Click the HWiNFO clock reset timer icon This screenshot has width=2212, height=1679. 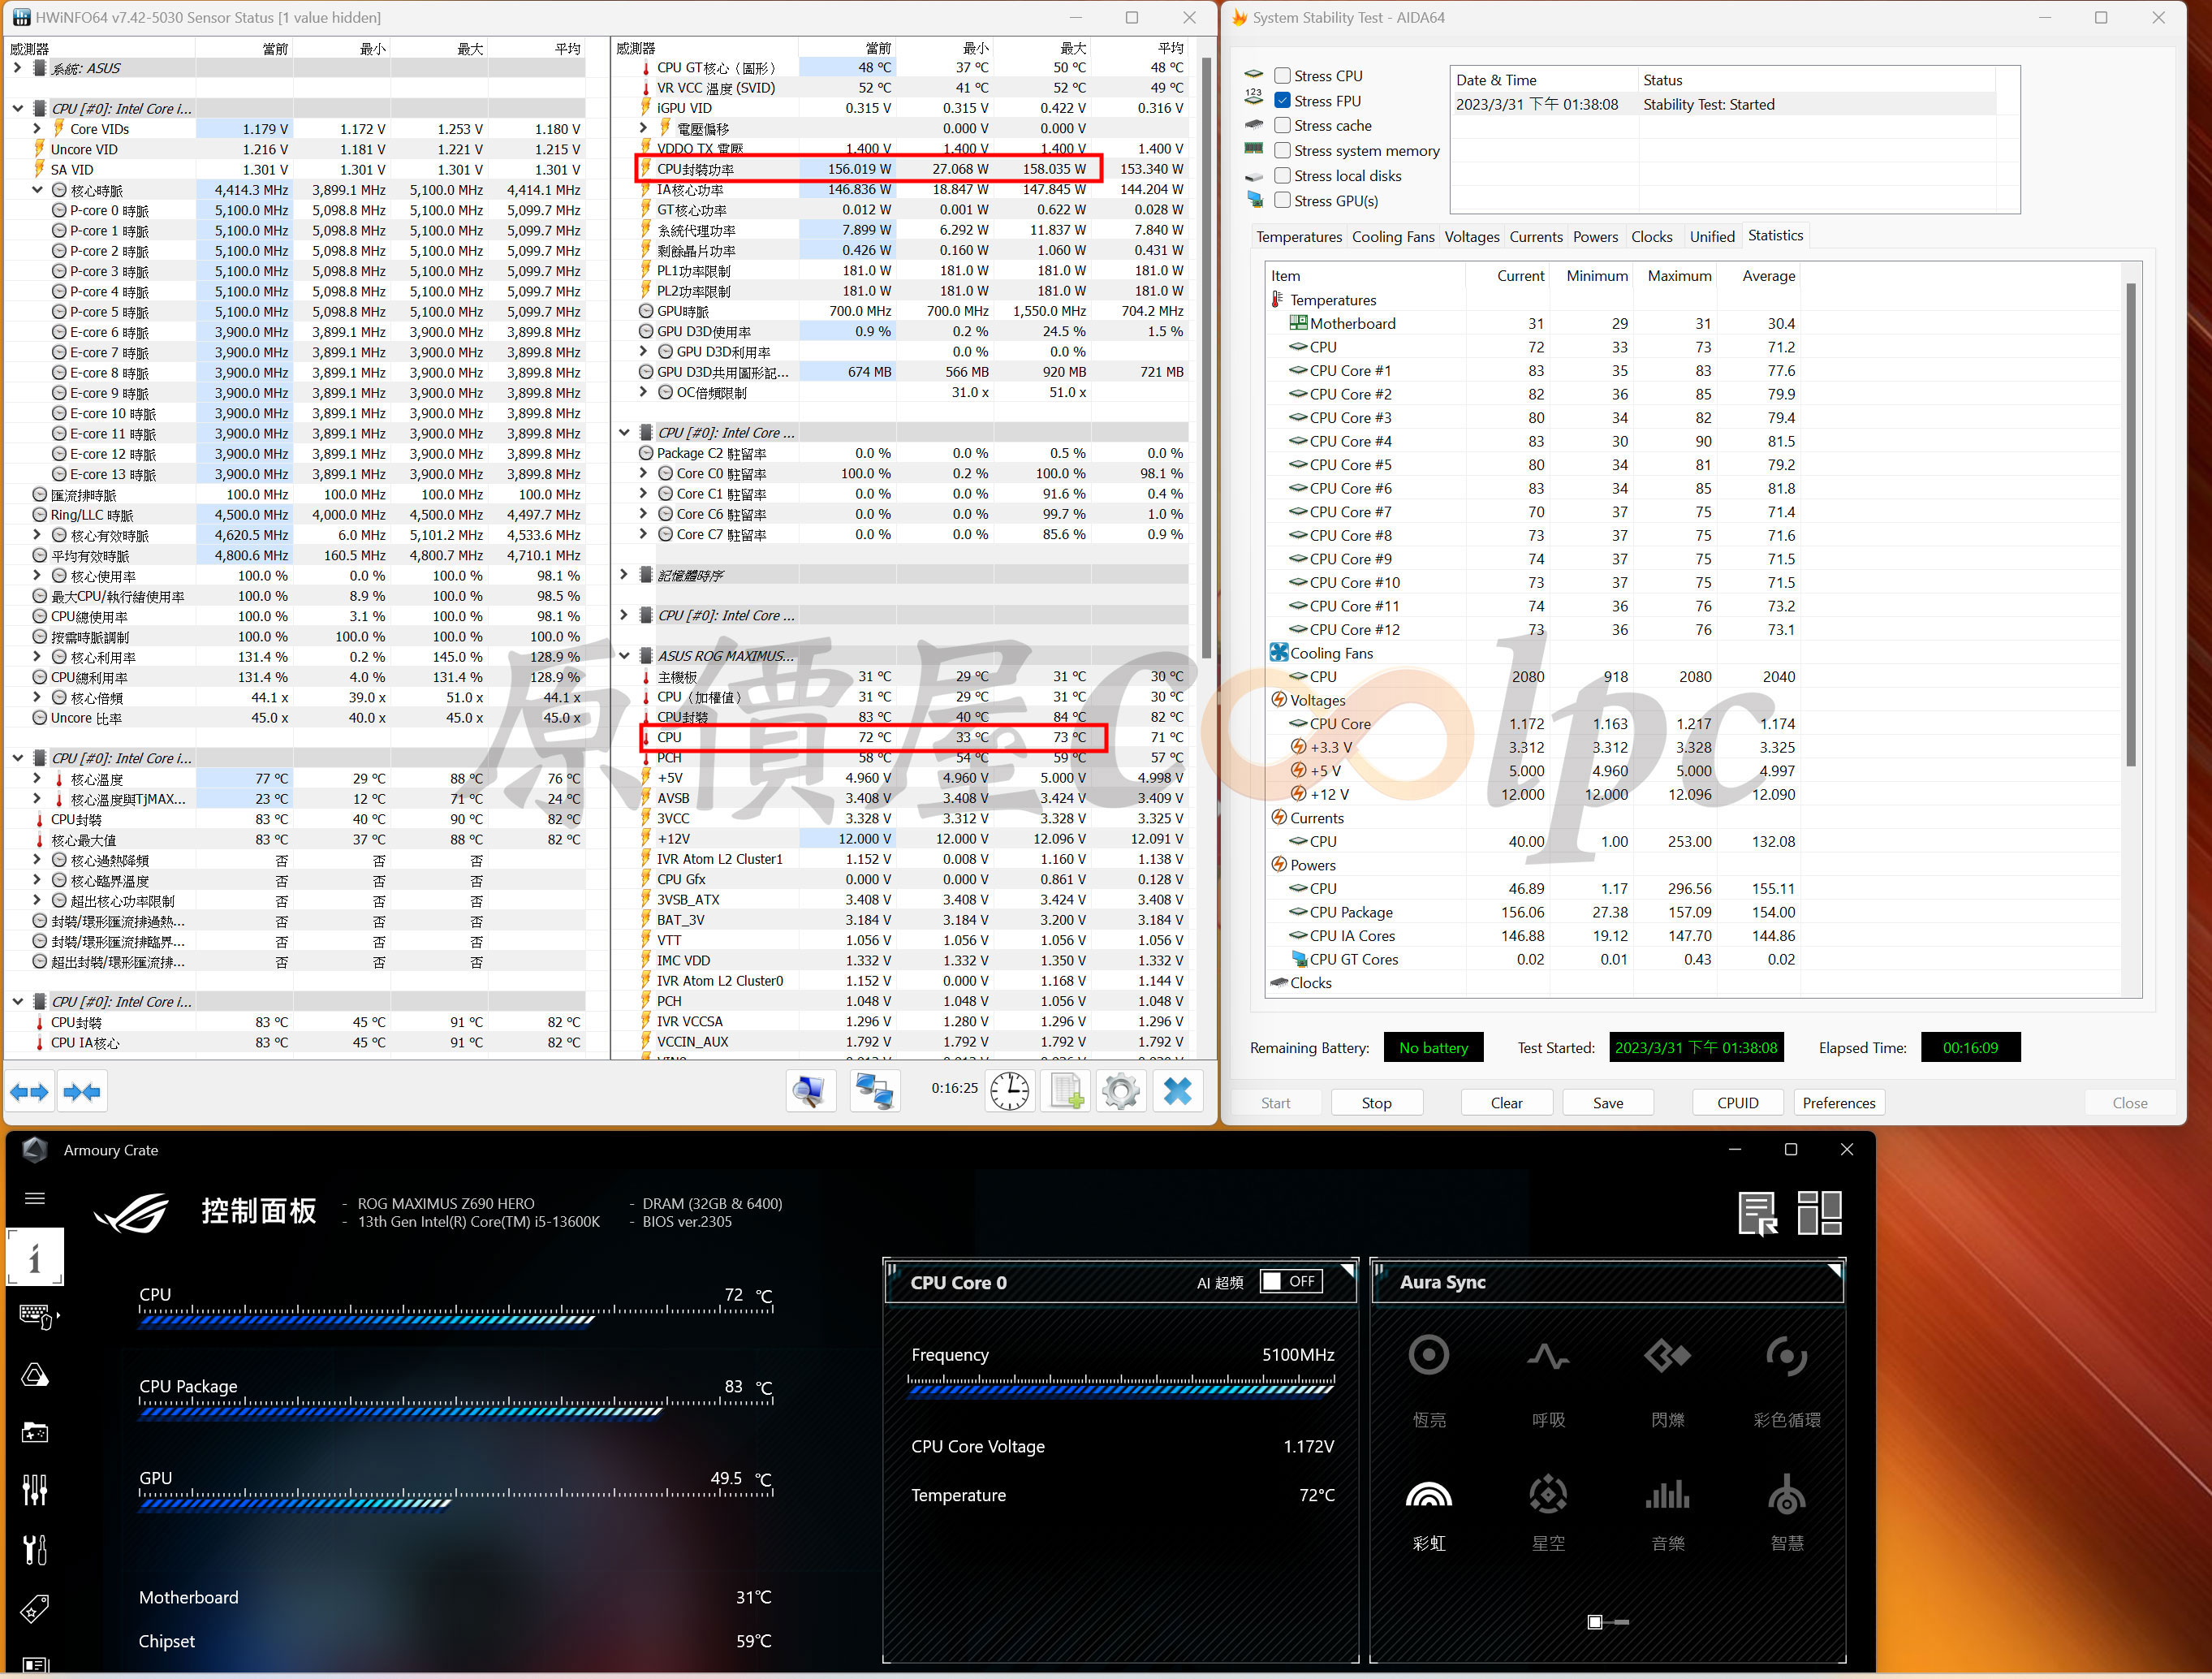(1010, 1091)
